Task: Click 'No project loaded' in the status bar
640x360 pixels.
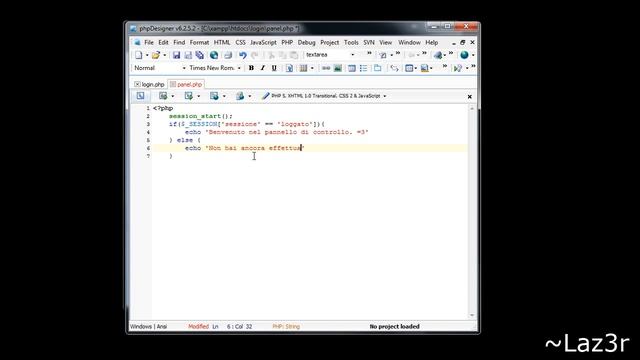Action: 394,327
